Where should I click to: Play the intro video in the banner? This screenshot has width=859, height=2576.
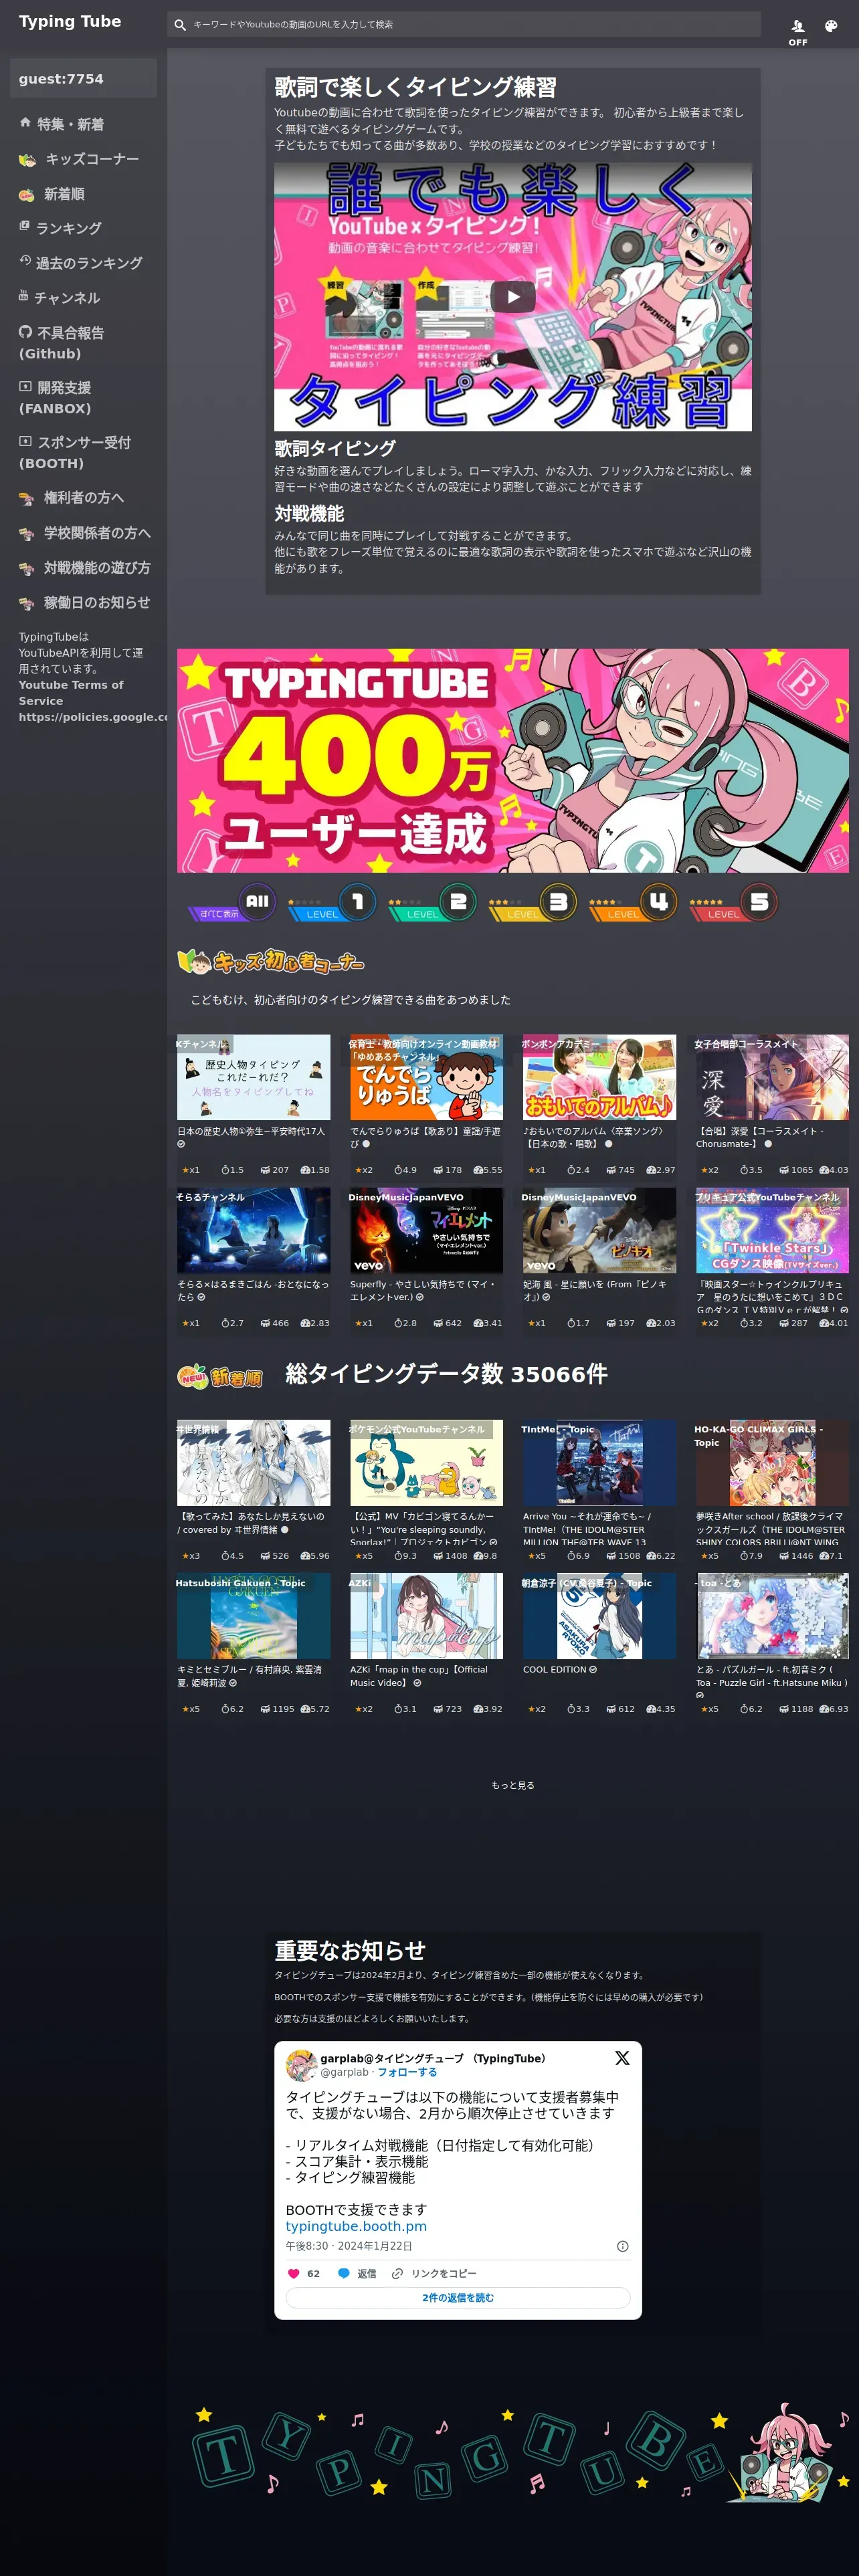[513, 296]
